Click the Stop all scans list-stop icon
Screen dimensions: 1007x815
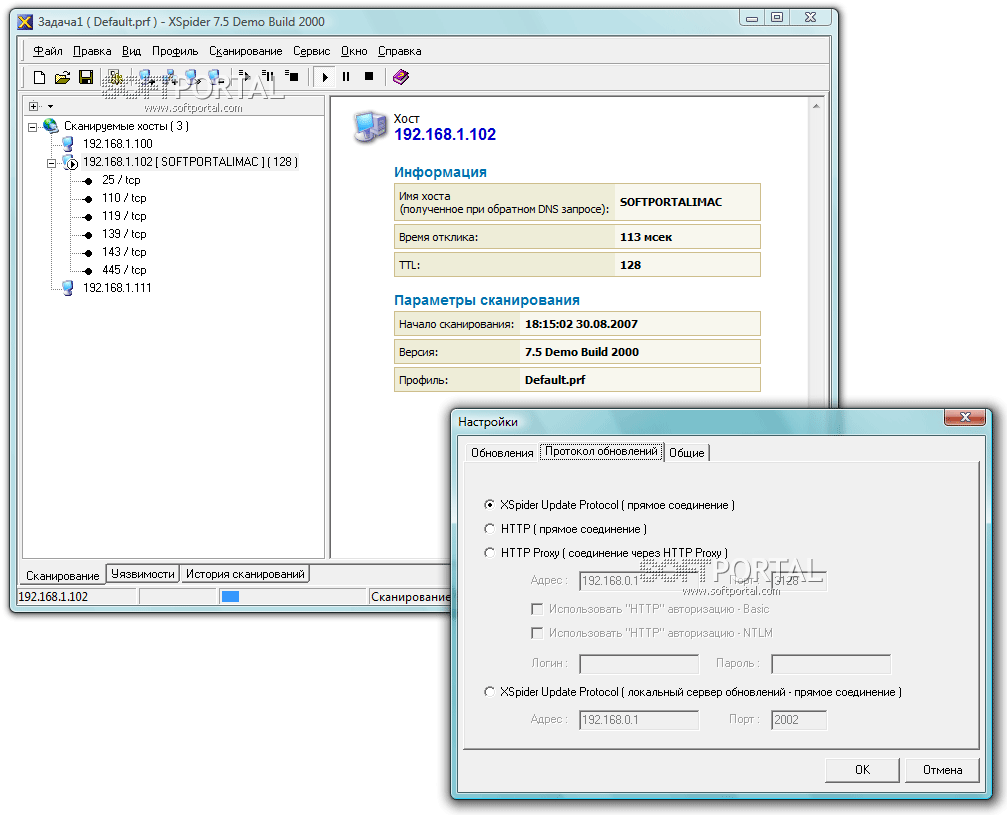point(292,76)
